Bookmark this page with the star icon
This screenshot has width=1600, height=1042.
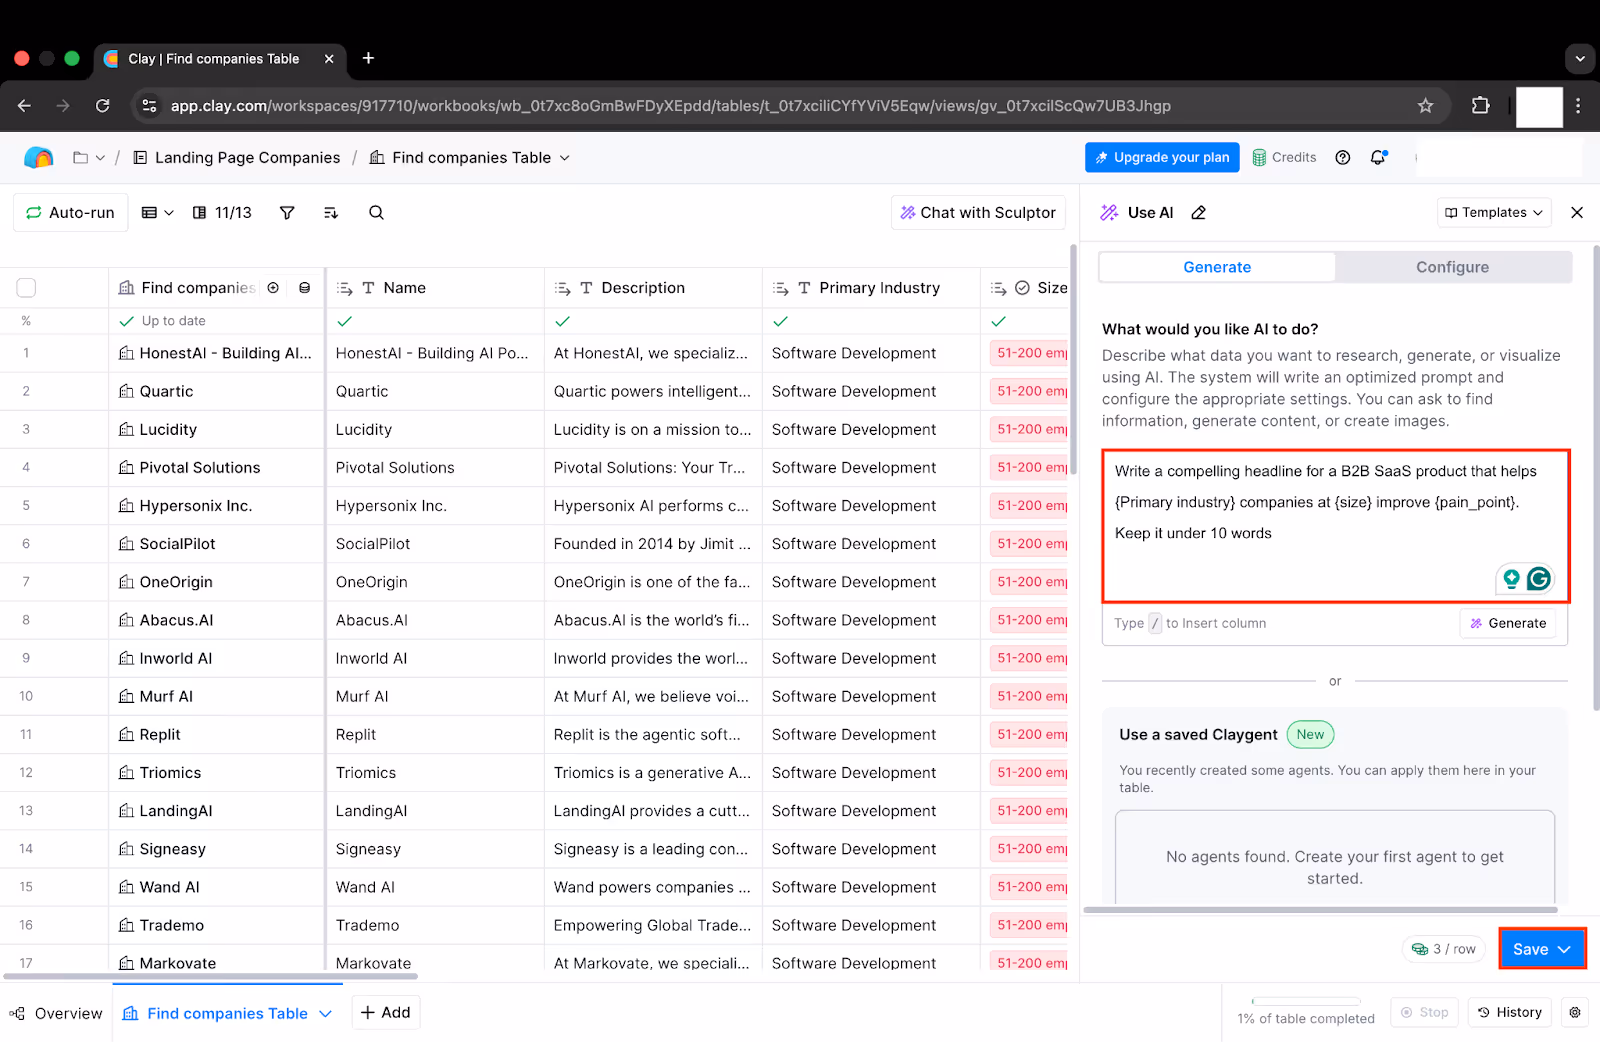(x=1426, y=105)
